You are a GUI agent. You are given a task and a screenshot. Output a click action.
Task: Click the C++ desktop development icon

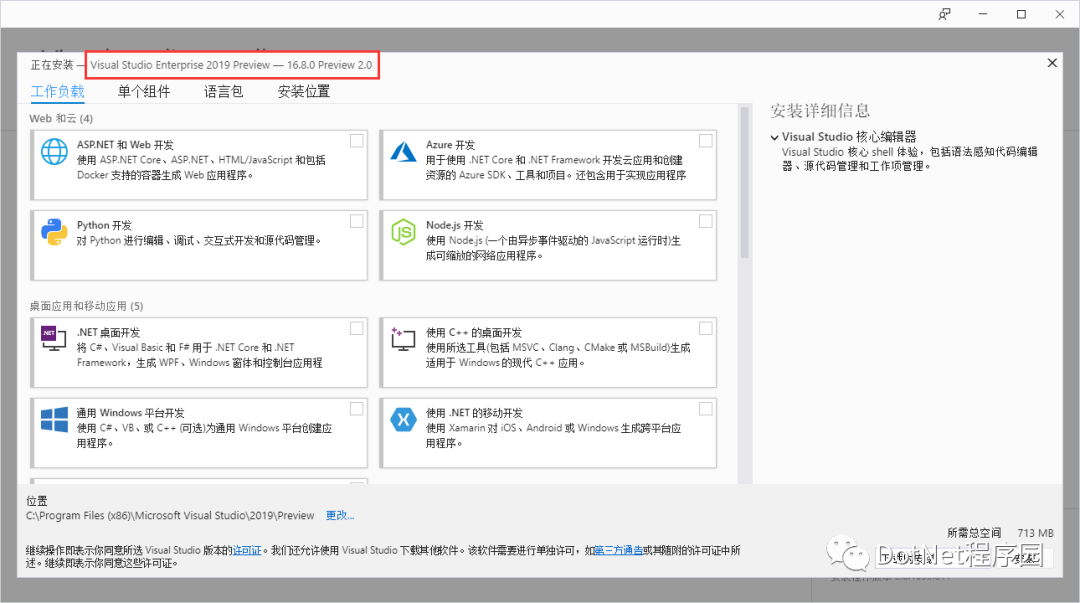pos(404,338)
